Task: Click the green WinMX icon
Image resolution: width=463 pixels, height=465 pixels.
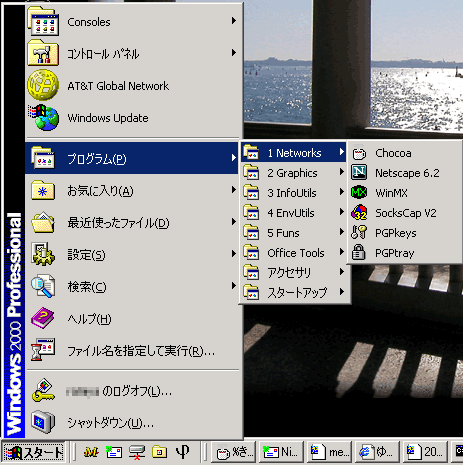Action: [359, 192]
